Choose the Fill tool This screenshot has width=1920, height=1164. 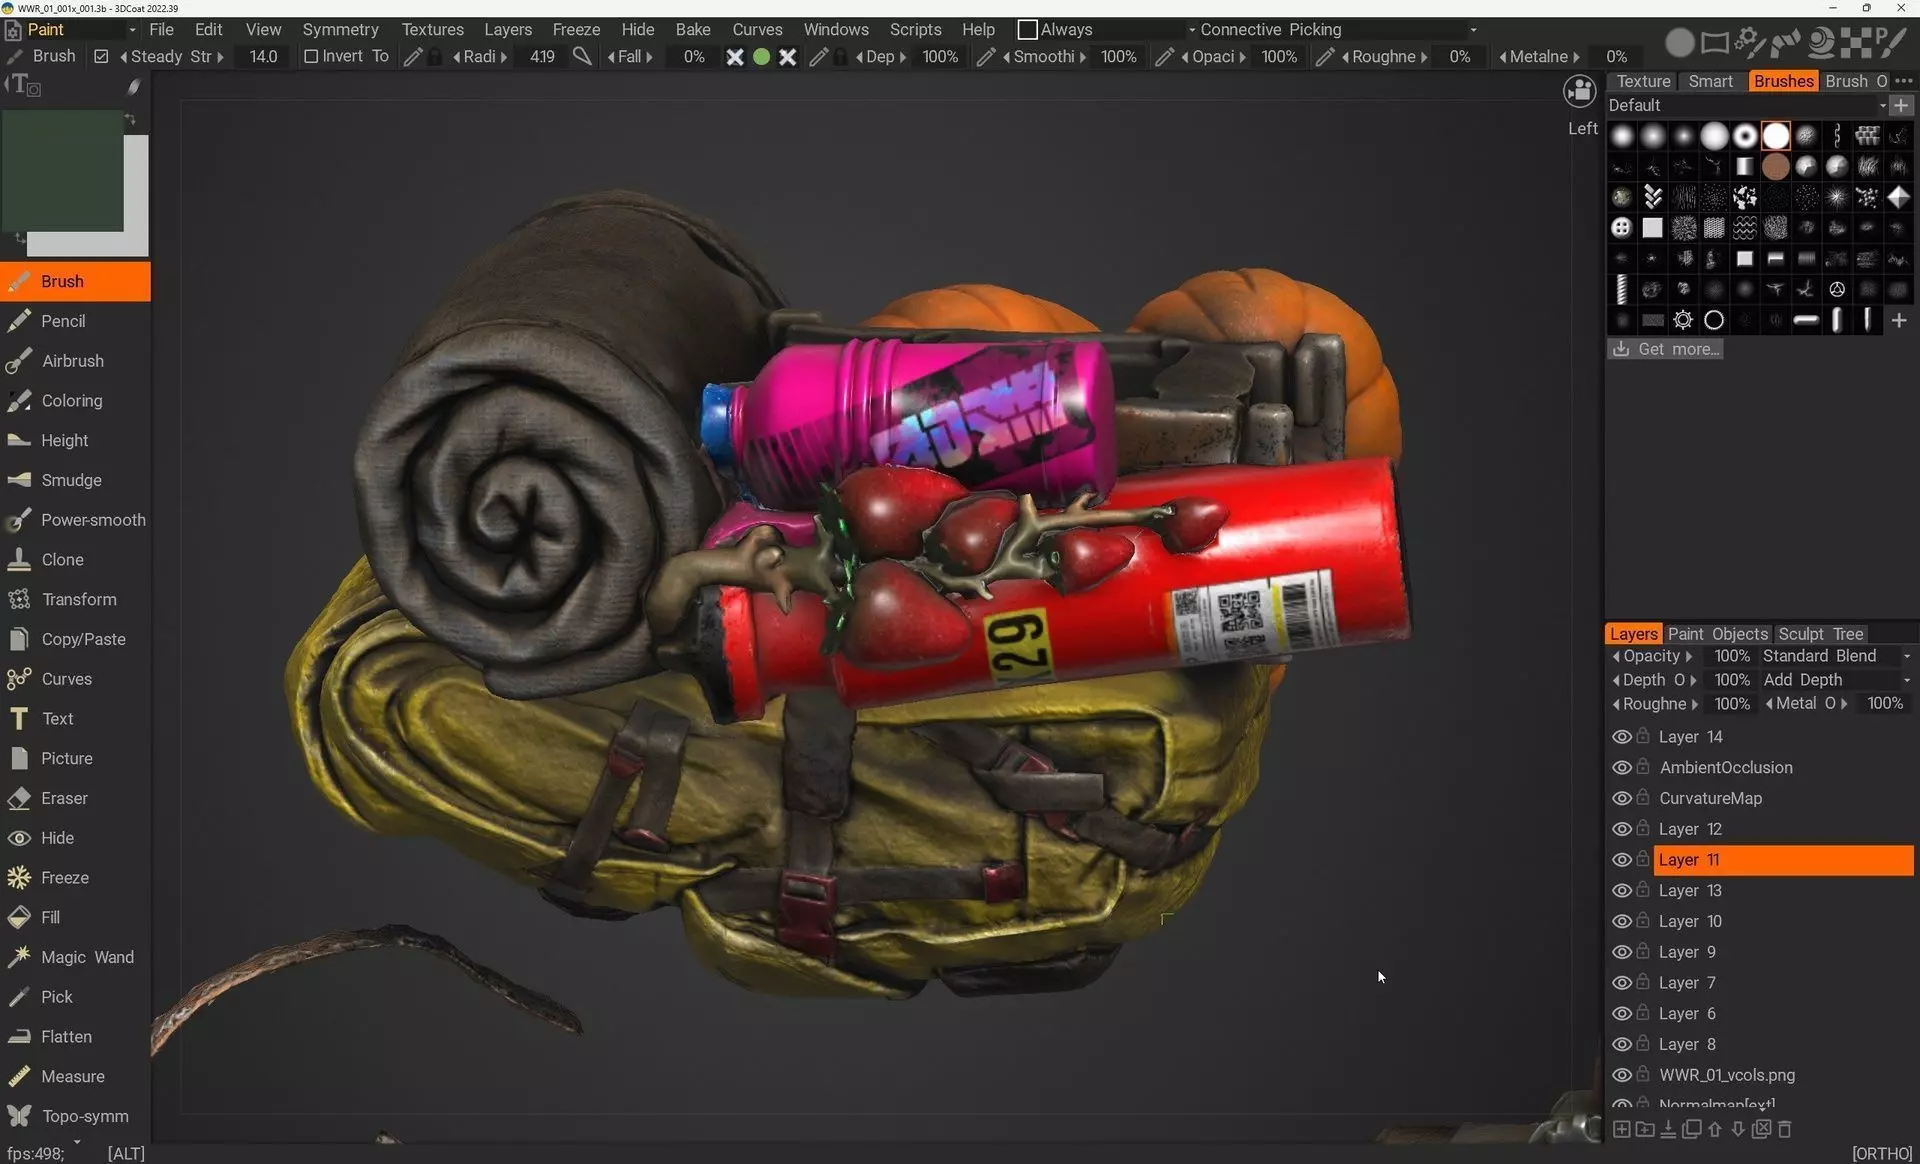click(50, 917)
